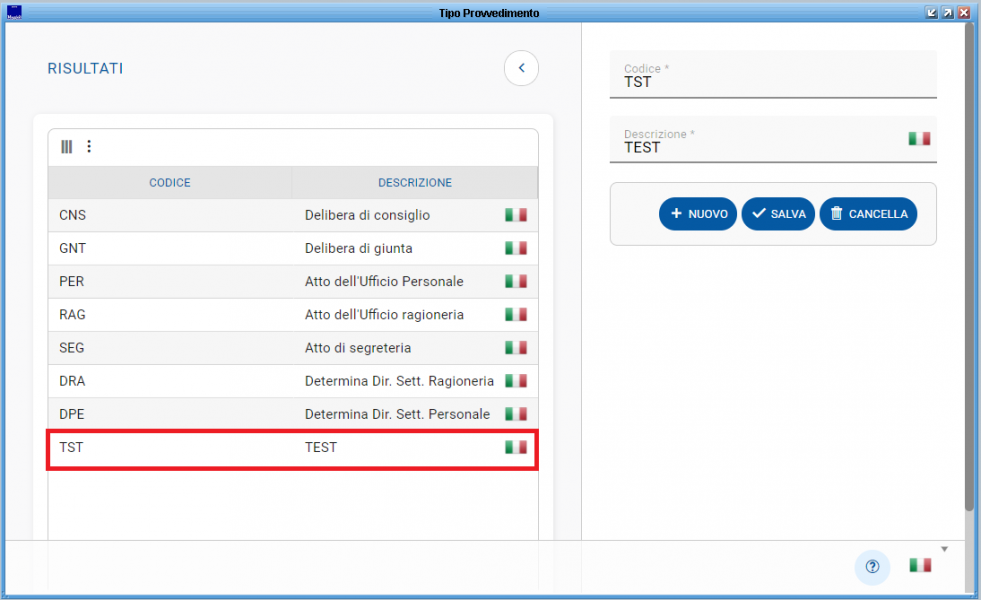Click the flag icon in the TEST row

click(x=516, y=447)
